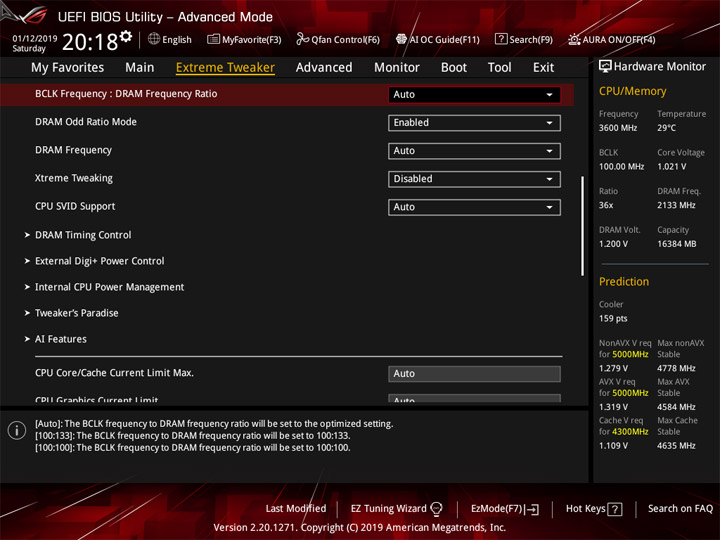
Task: Switch to the Main tab
Action: pyautogui.click(x=140, y=68)
